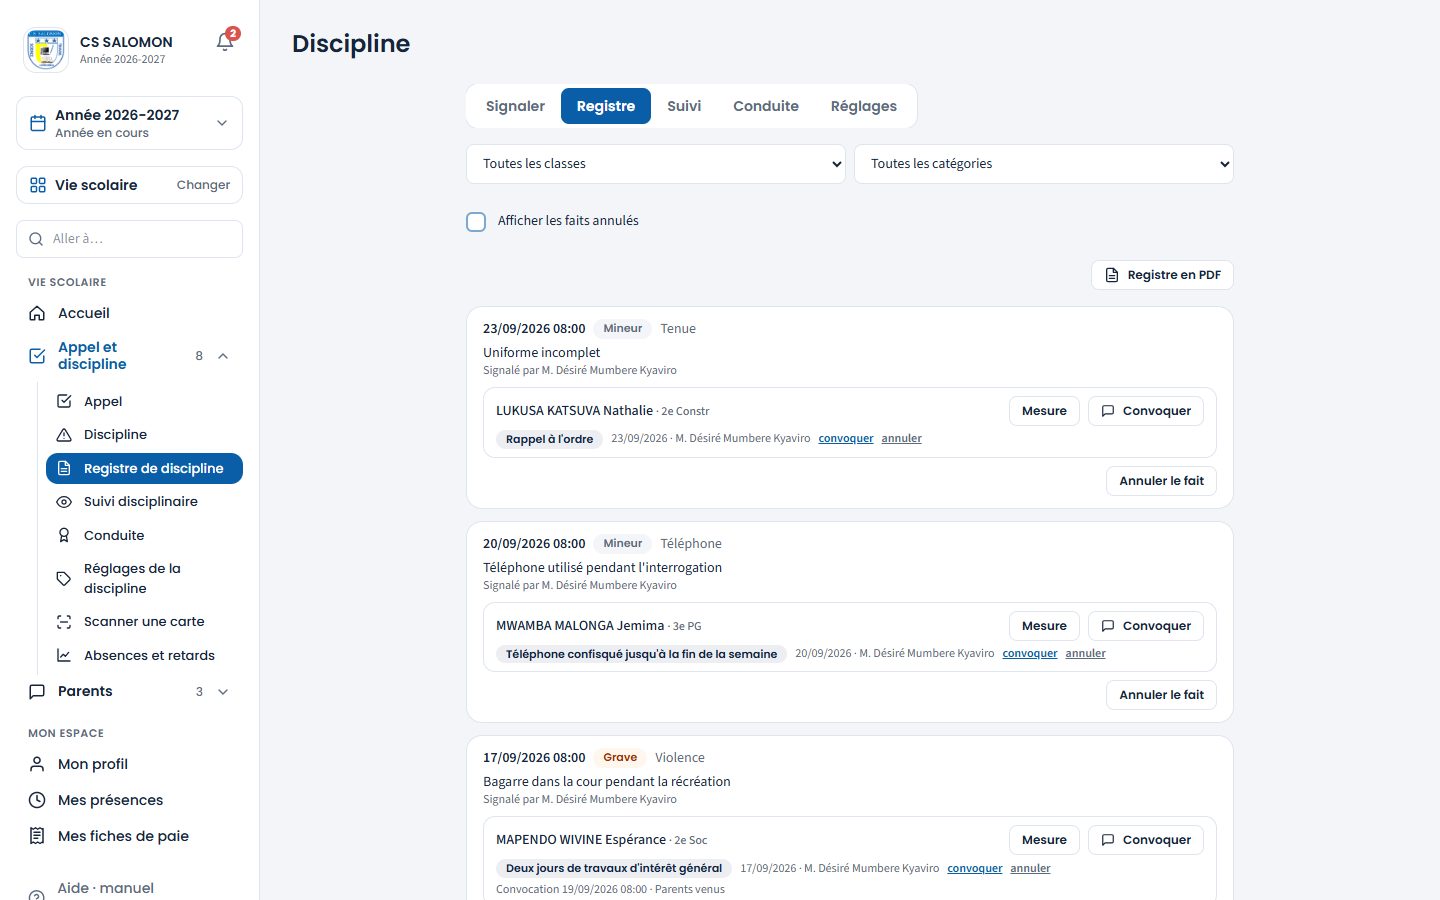The image size is (1440, 900).
Task: Expand the Parents section chevron
Action: 223,692
